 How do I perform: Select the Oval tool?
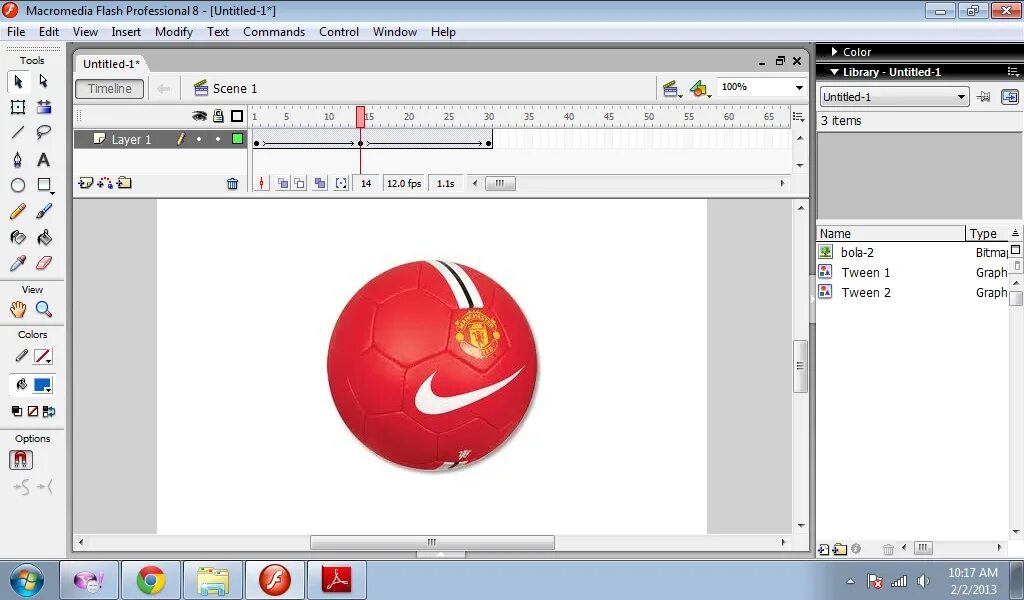coord(18,185)
